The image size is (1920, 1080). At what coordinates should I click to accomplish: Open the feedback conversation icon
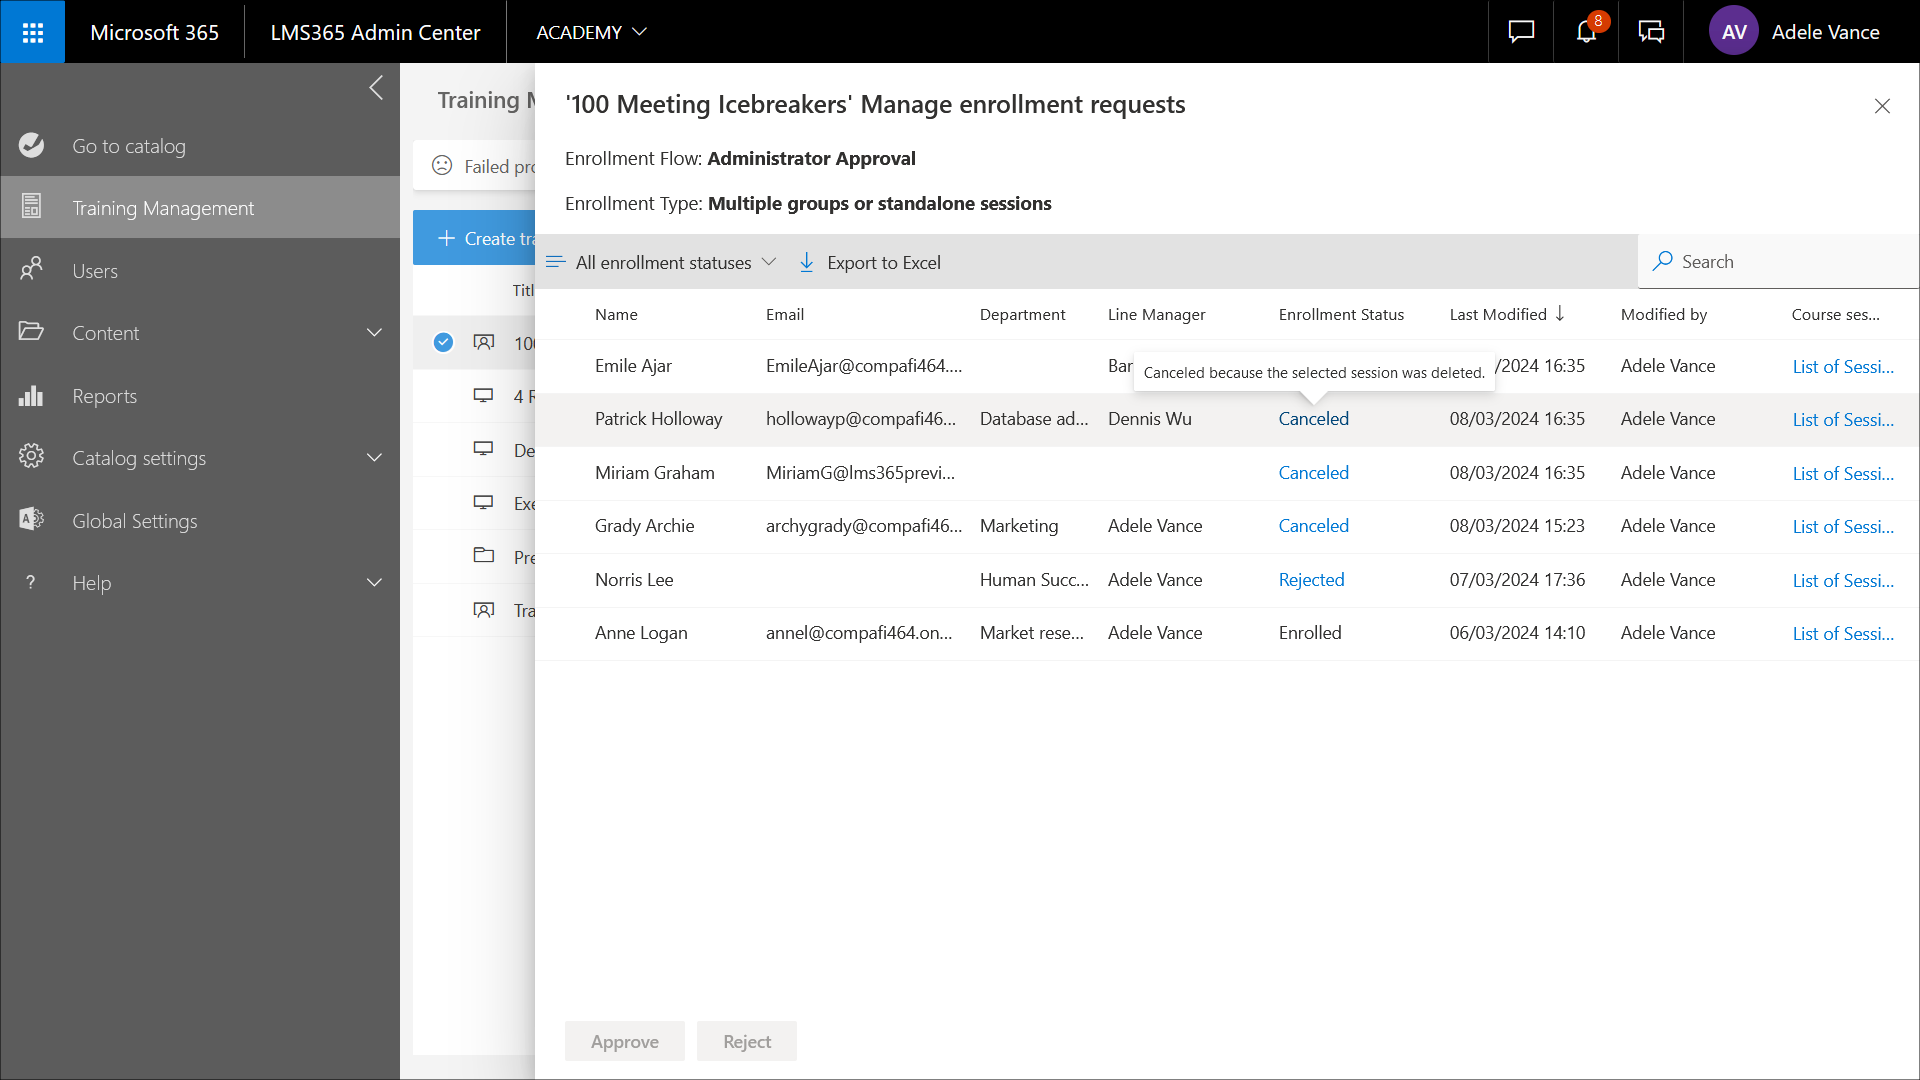[1651, 32]
